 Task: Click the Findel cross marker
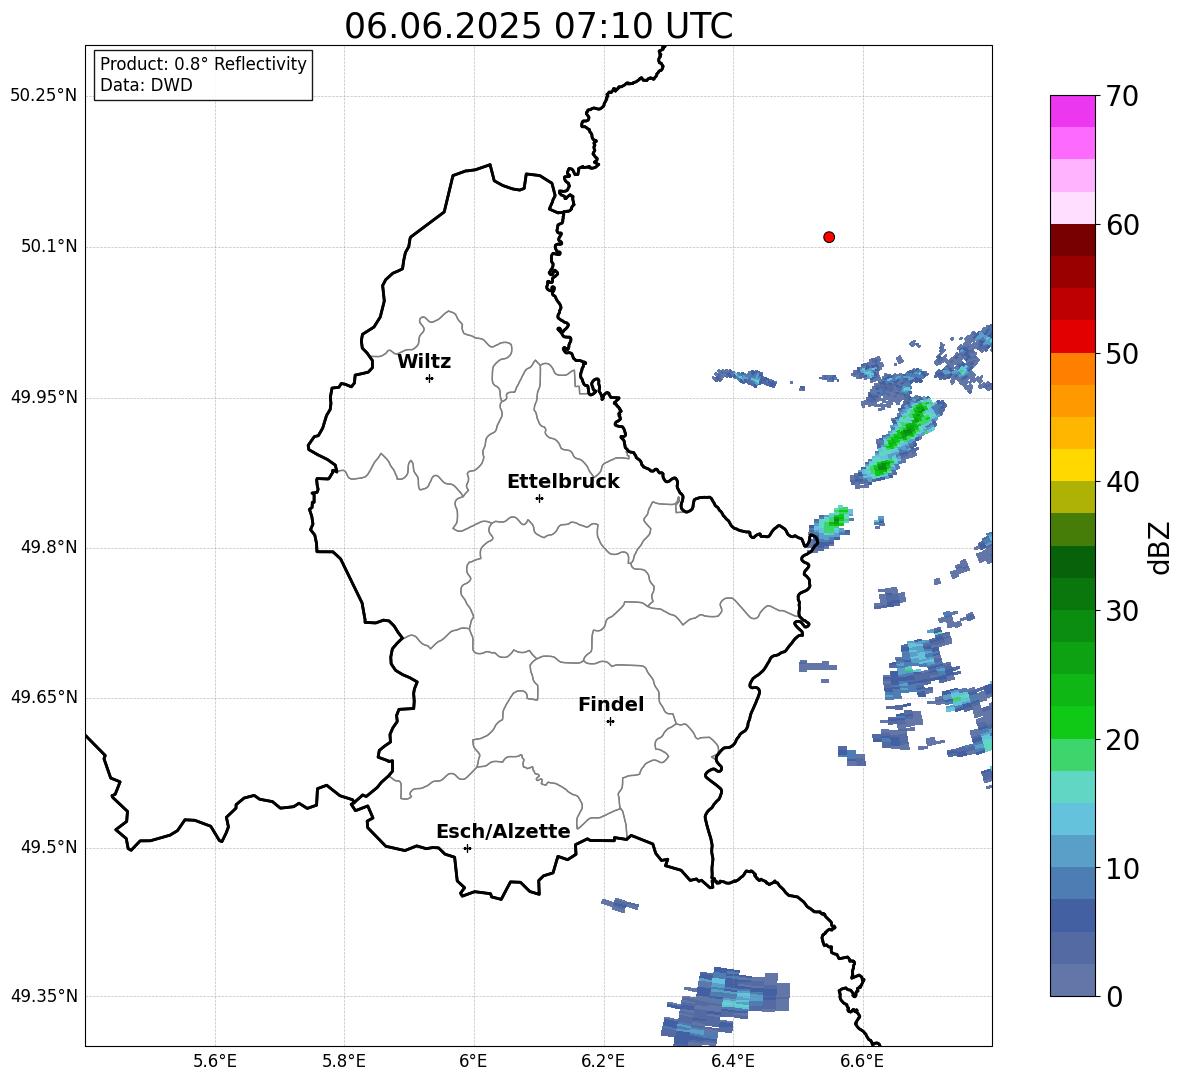click(610, 722)
